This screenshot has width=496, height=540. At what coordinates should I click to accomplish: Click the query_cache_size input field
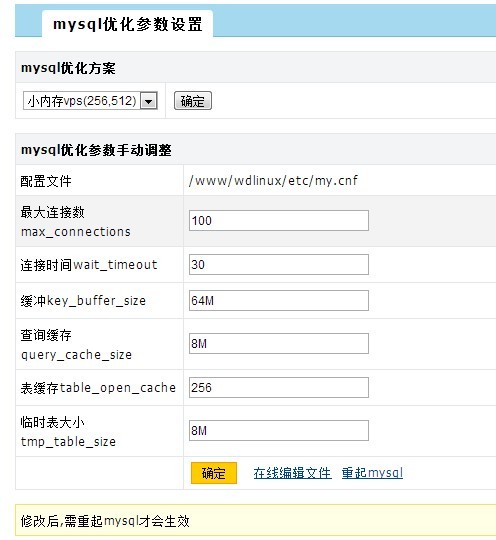click(279, 343)
